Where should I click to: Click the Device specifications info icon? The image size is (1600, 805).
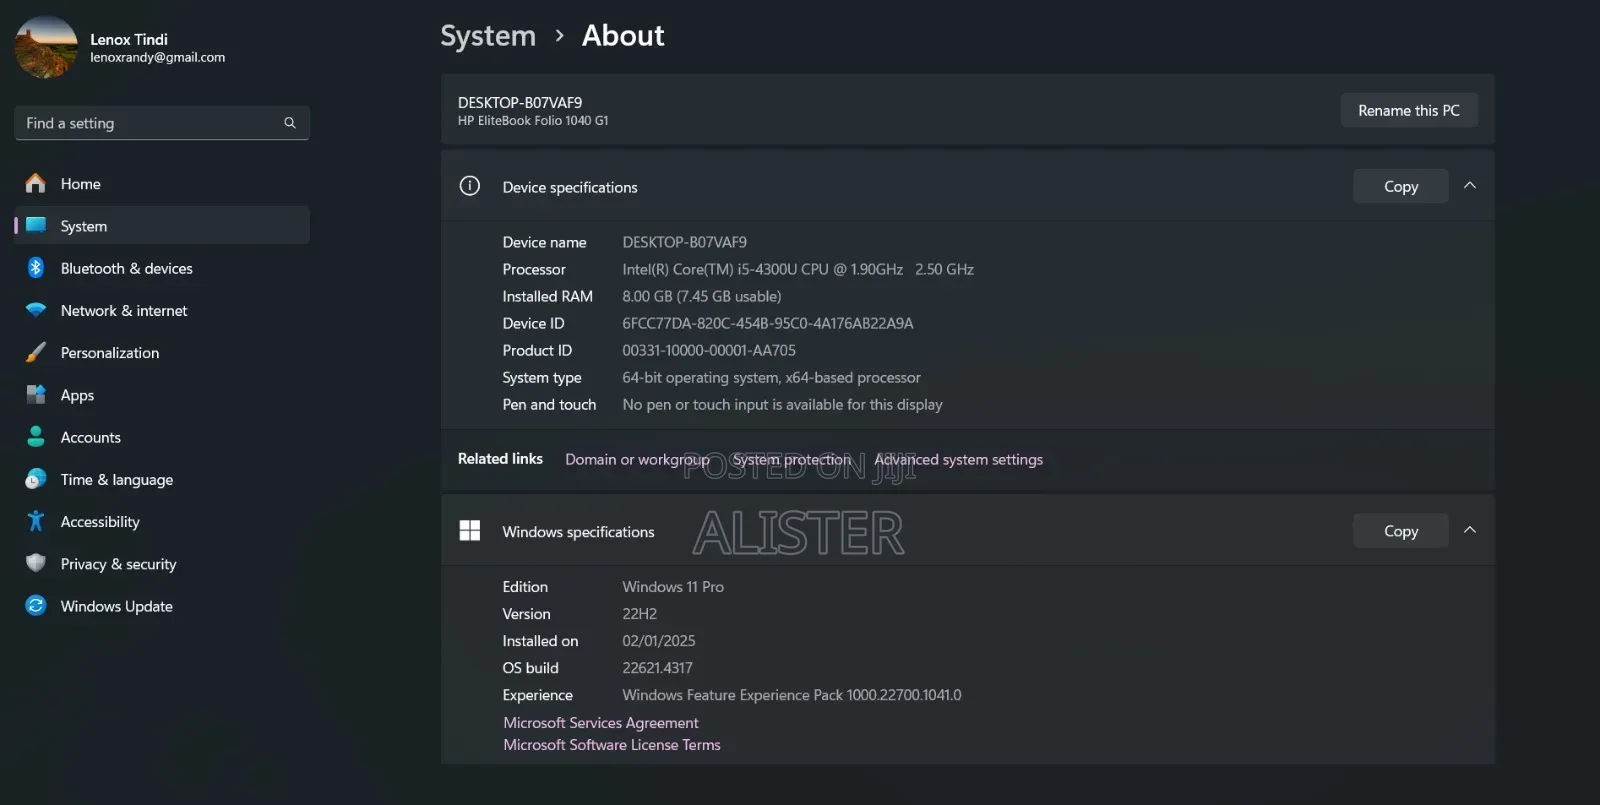click(470, 186)
